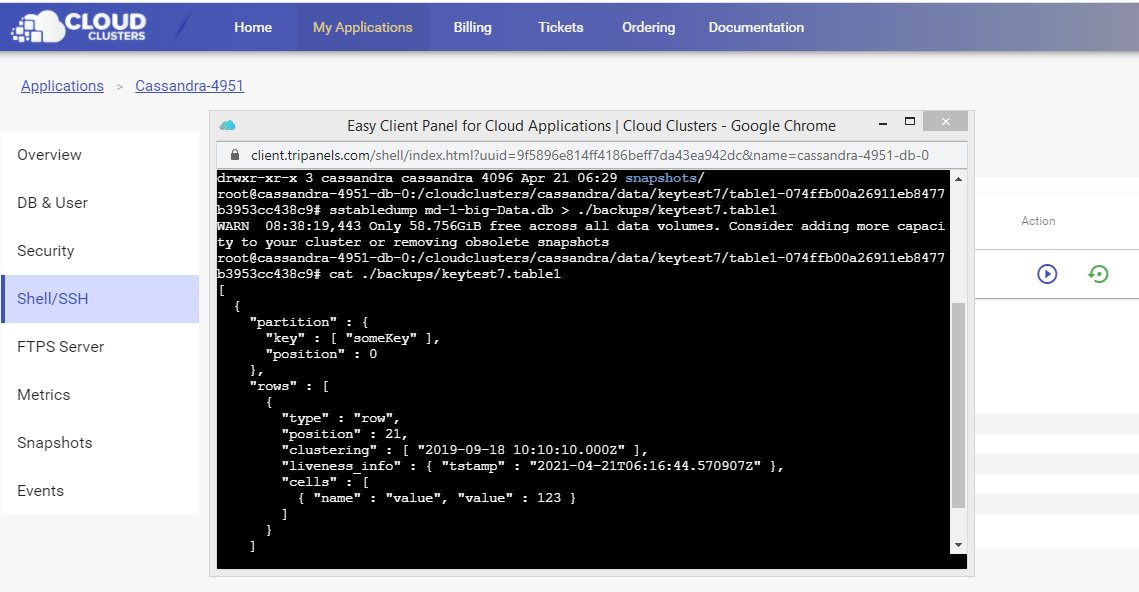The height and width of the screenshot is (592, 1139).
Task: Click the cloud favicon in popup title bar
Action: tap(227, 126)
